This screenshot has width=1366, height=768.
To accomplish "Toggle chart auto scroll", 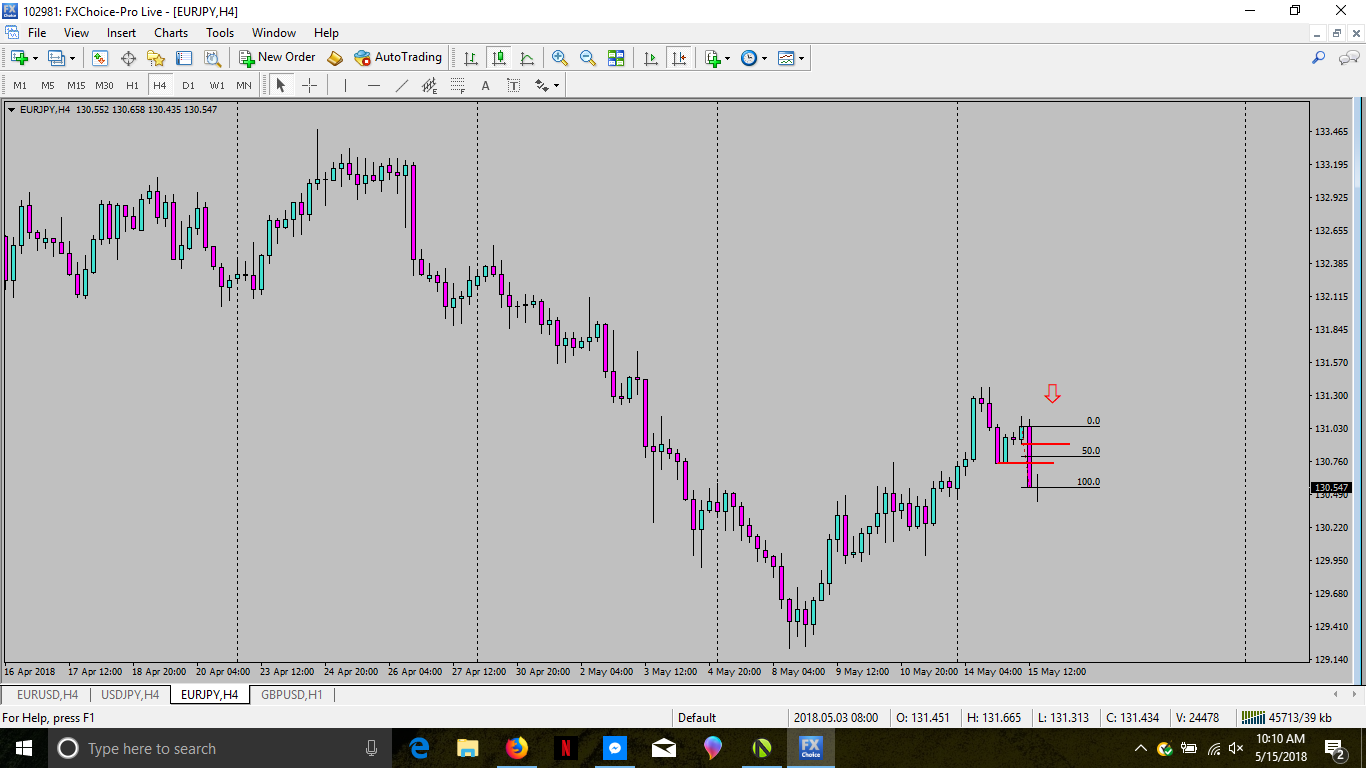I will (651, 58).
